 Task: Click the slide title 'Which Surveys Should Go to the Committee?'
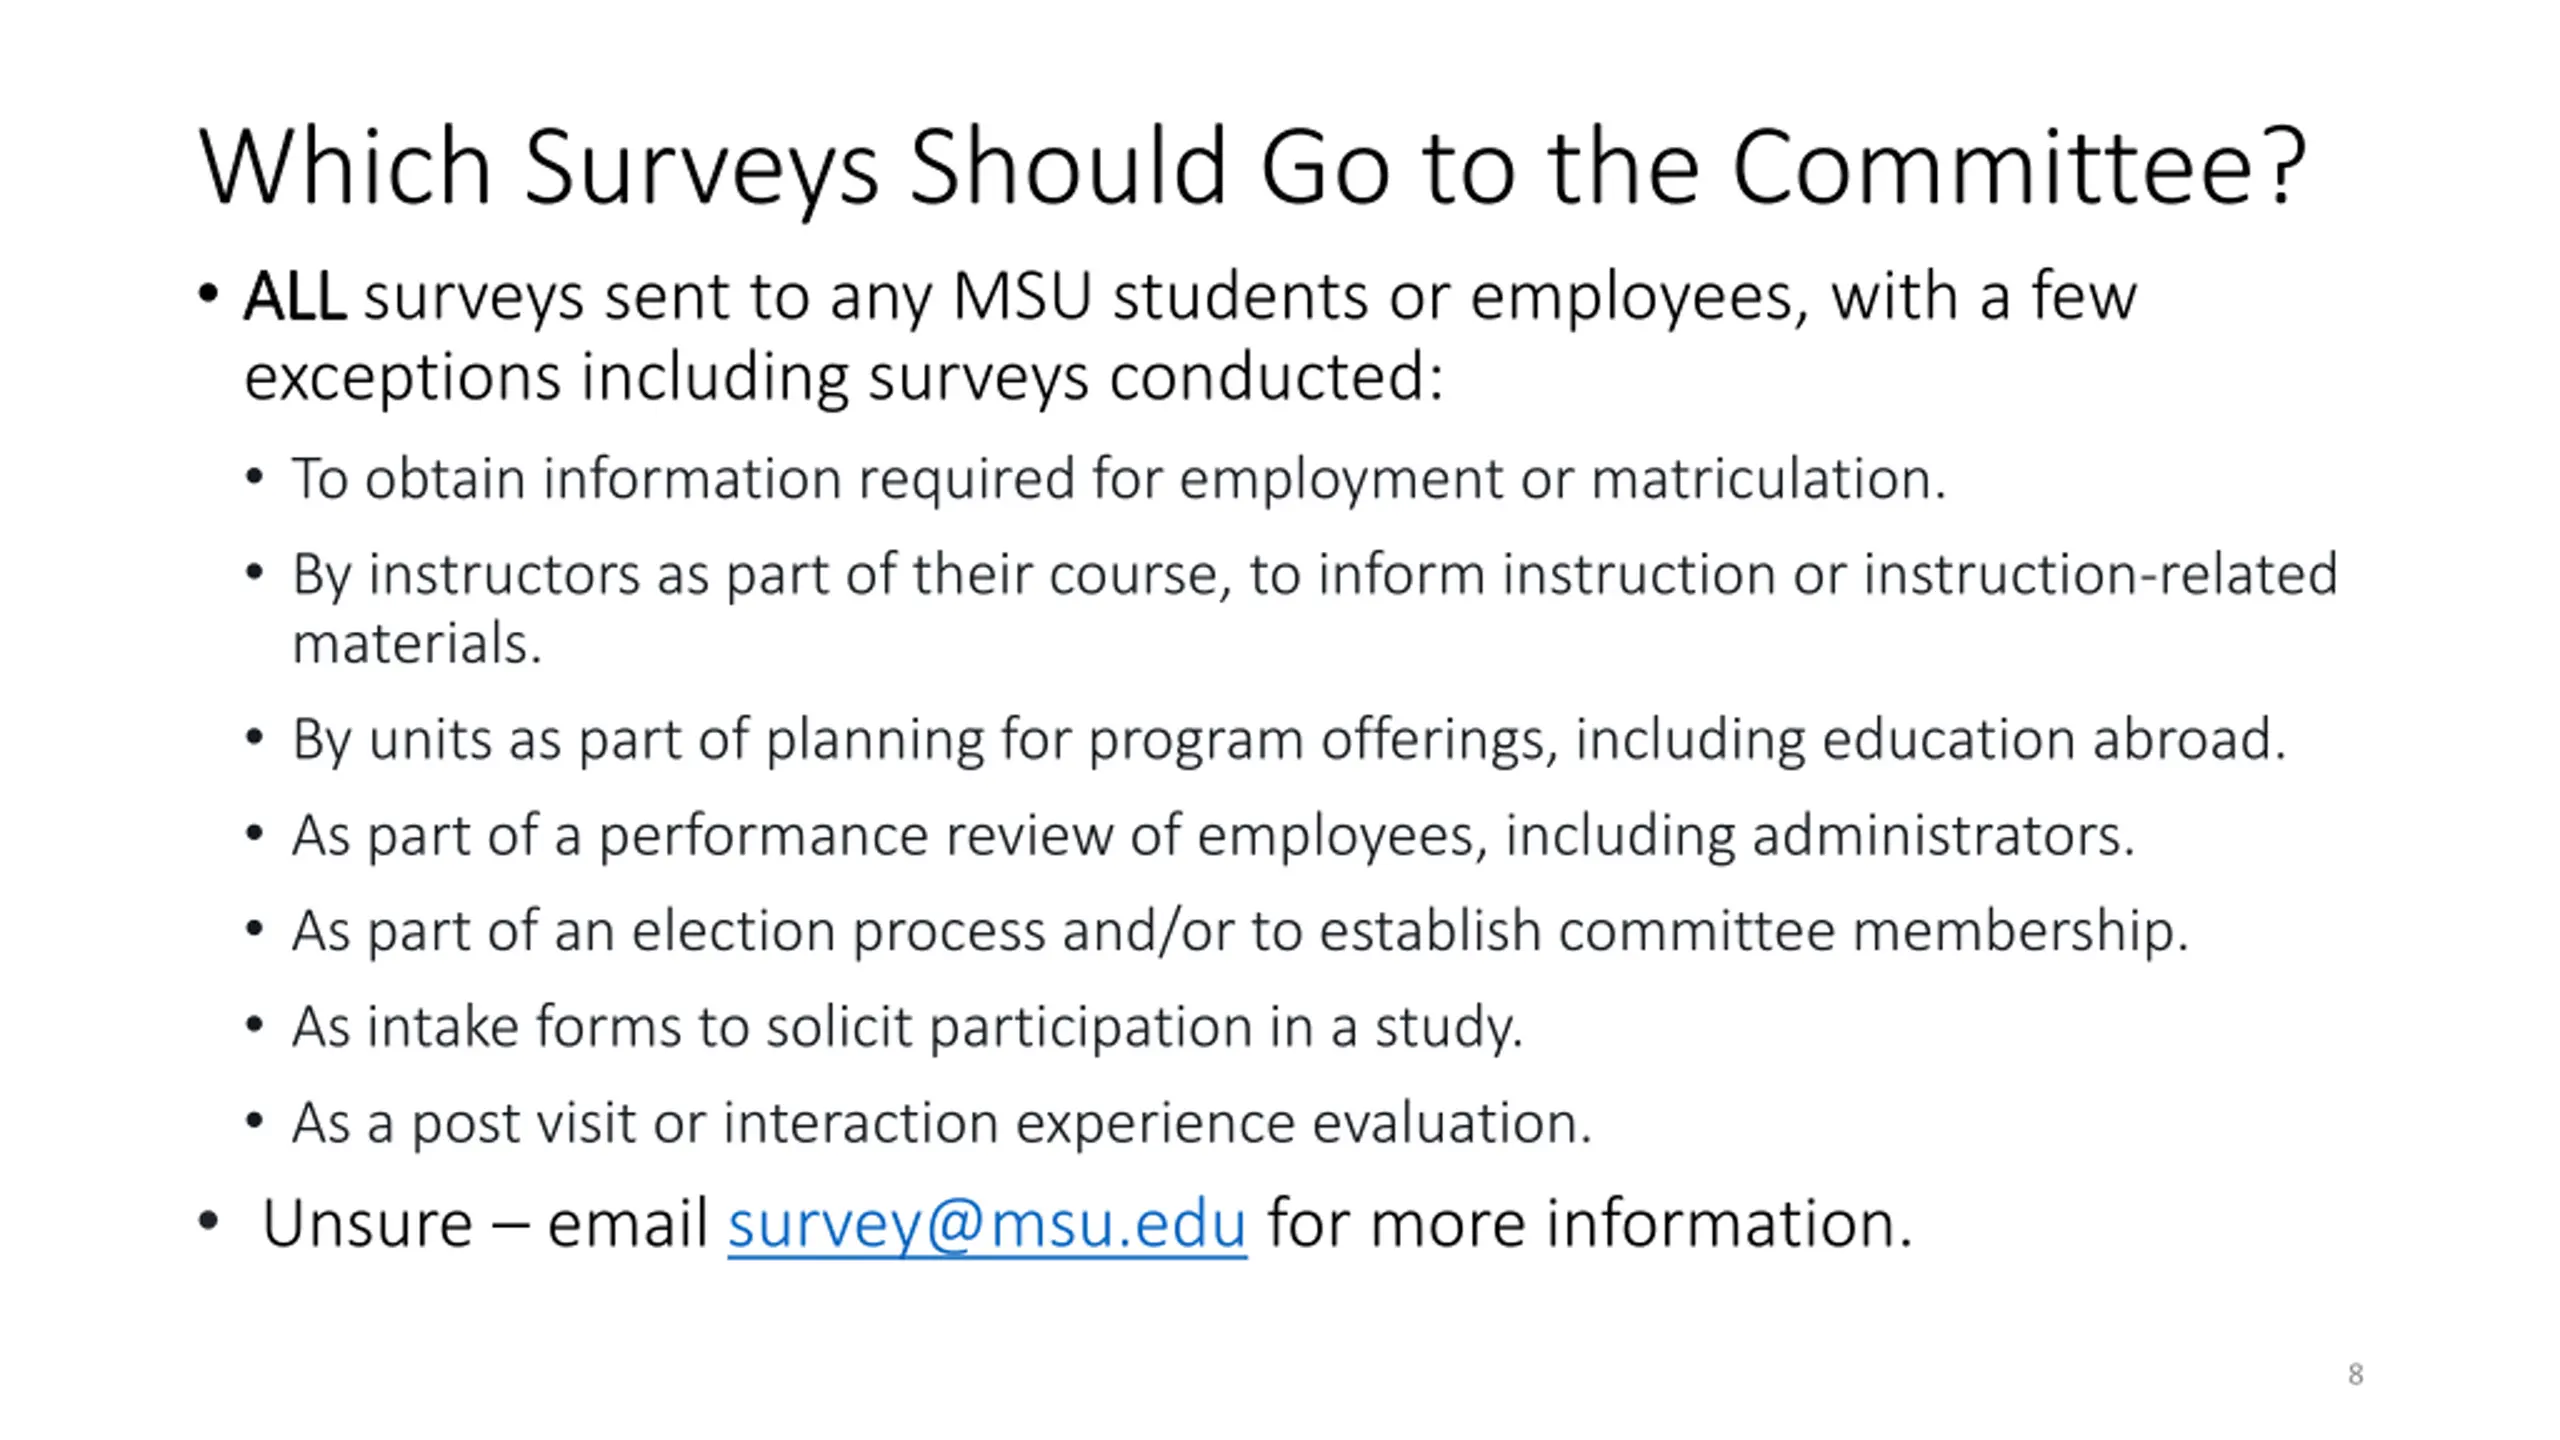click(1253, 168)
